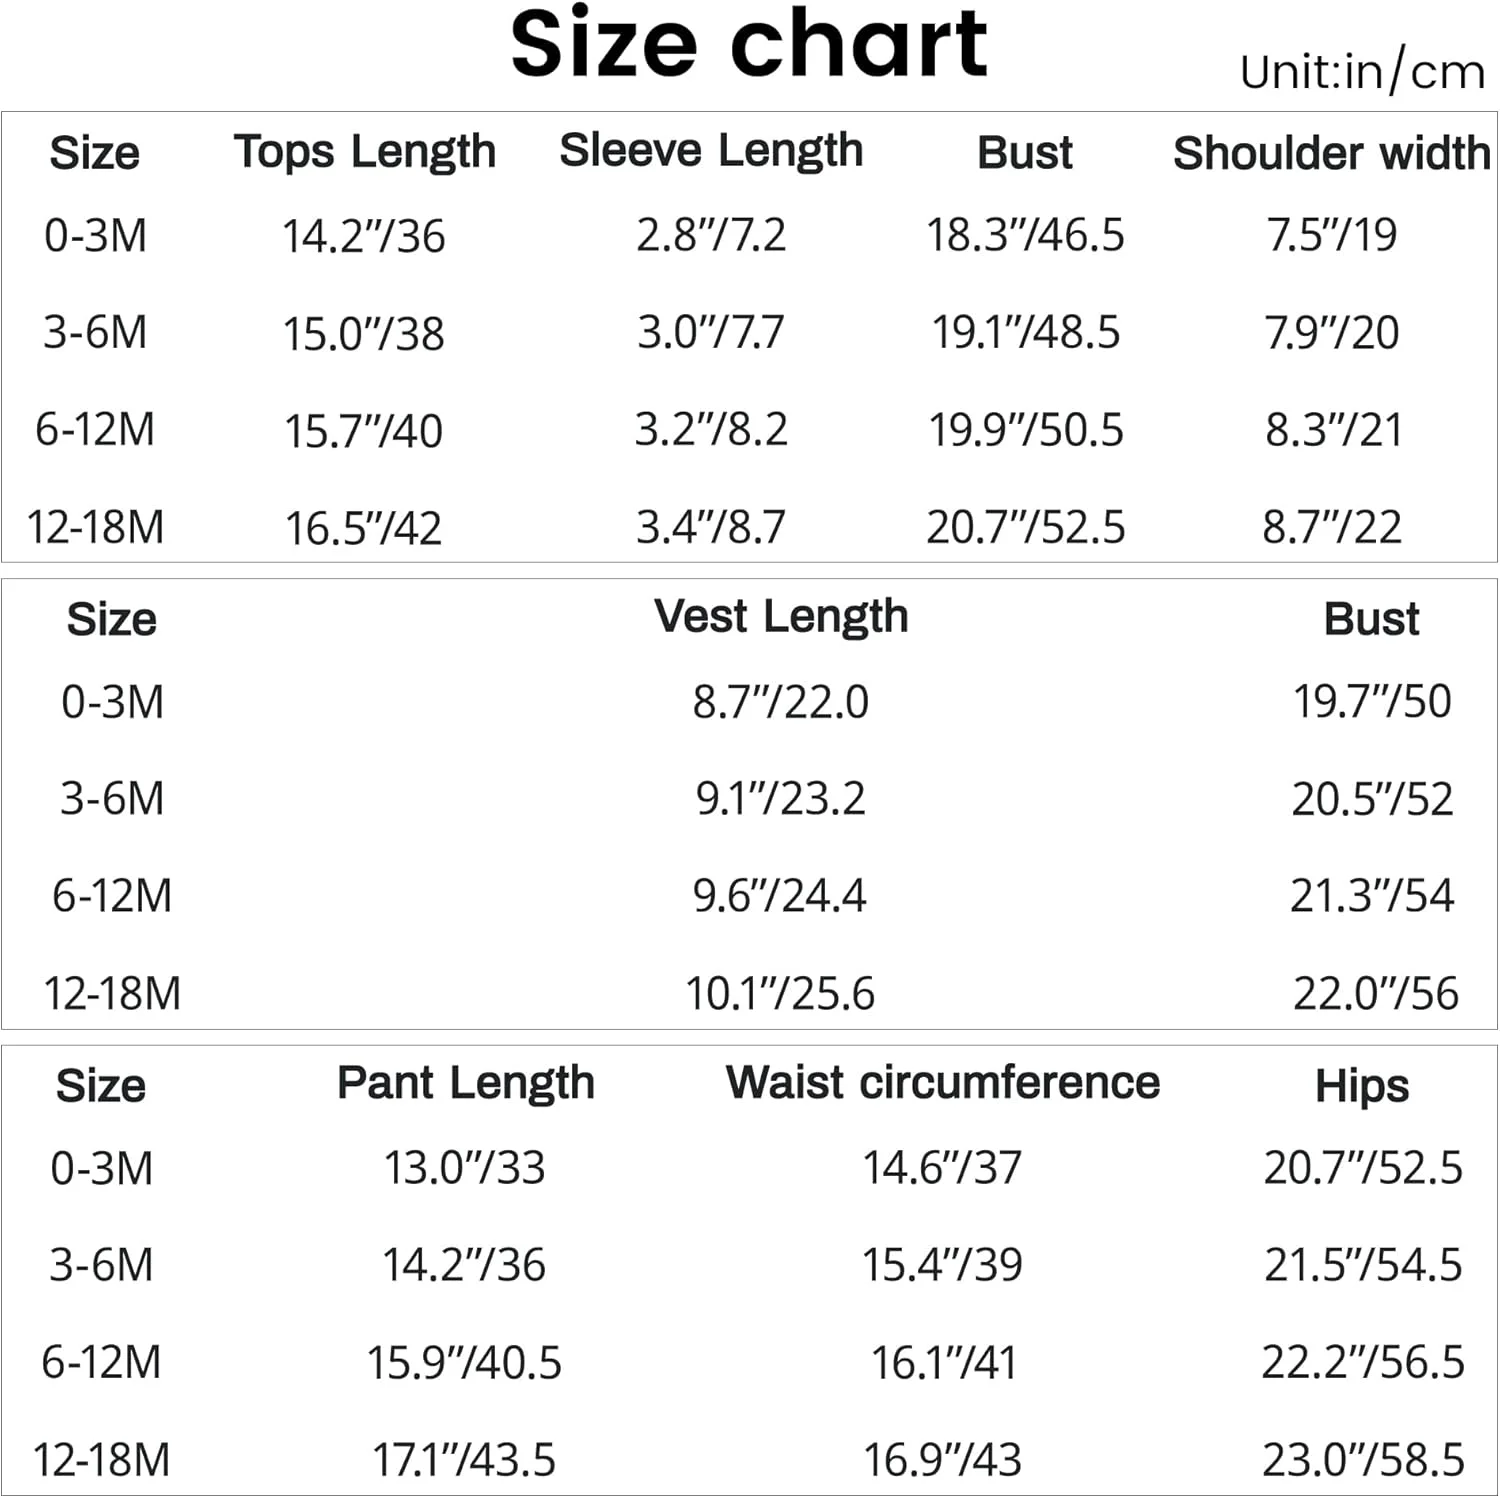Select the "Vest Length" column header
Image resolution: width=1500 pixels, height=1498 pixels.
coord(781,617)
